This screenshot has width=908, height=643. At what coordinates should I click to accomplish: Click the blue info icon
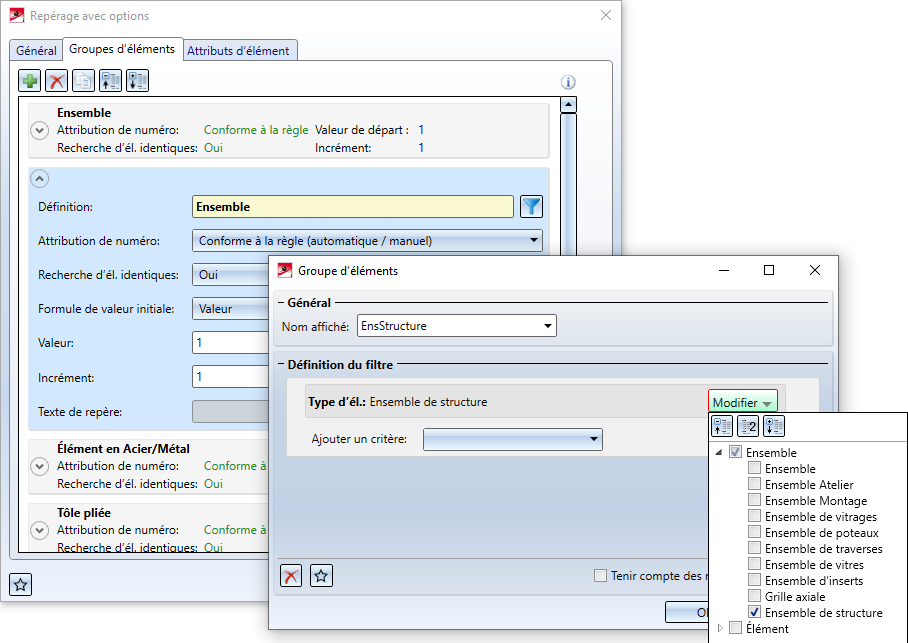(x=568, y=83)
